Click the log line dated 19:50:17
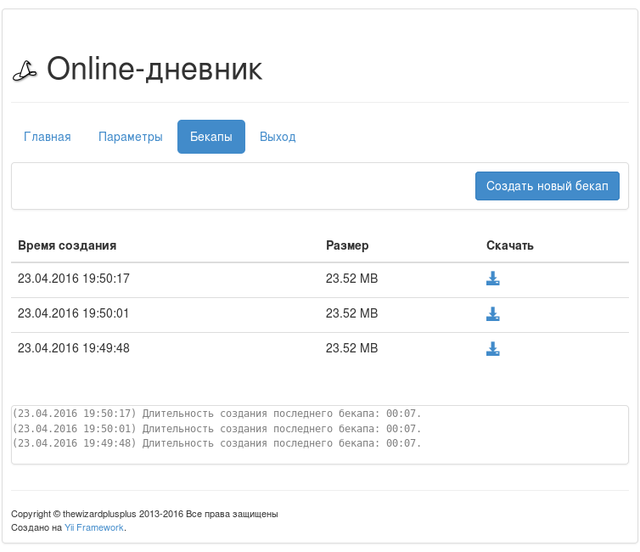This screenshot has height=552, width=640. tap(217, 414)
